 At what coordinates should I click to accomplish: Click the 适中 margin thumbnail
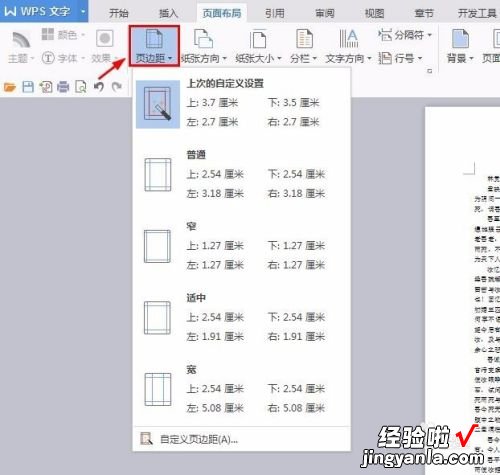tap(157, 318)
